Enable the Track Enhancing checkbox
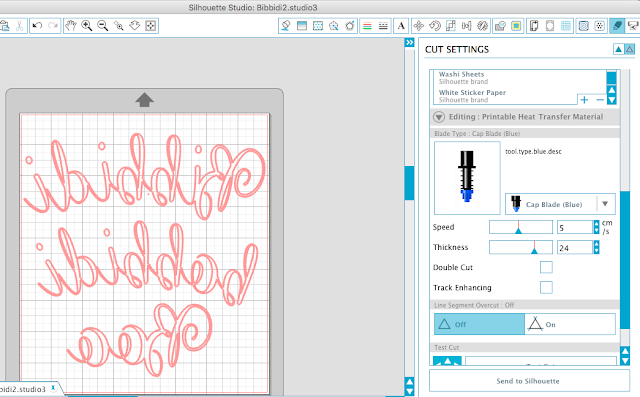This screenshot has height=397, width=640. tap(546, 287)
